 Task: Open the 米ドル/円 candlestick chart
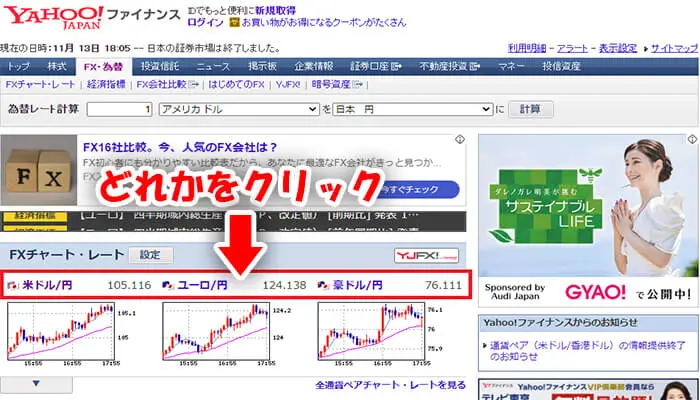click(x=61, y=331)
